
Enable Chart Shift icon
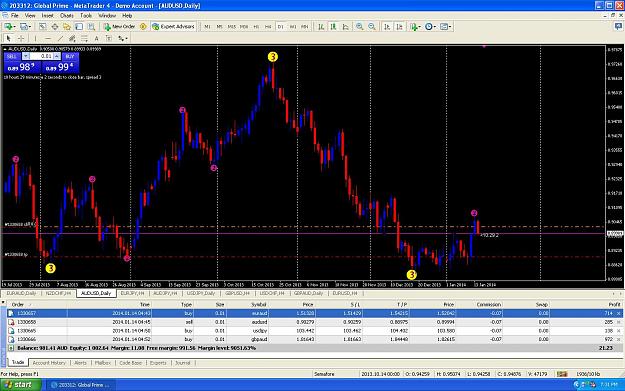pos(399,27)
